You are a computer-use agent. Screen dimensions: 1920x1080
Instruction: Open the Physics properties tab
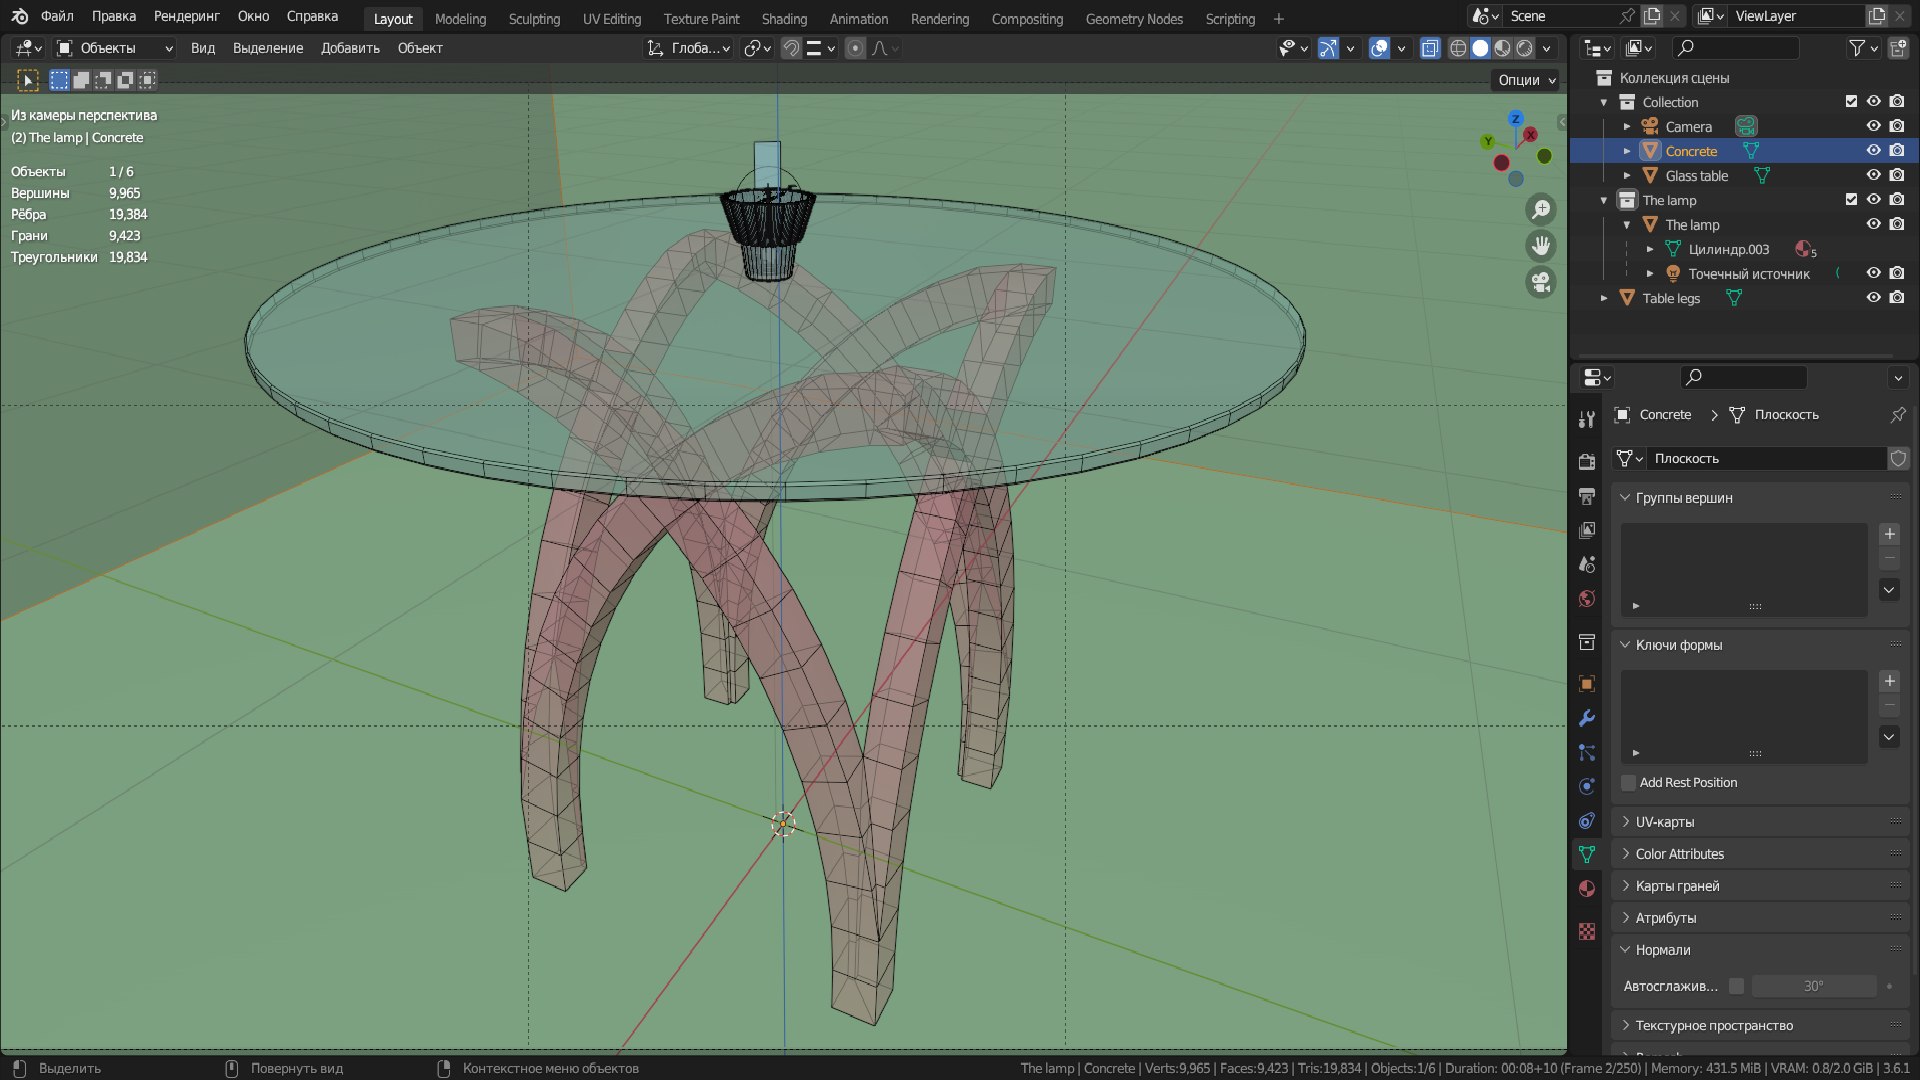click(x=1587, y=786)
